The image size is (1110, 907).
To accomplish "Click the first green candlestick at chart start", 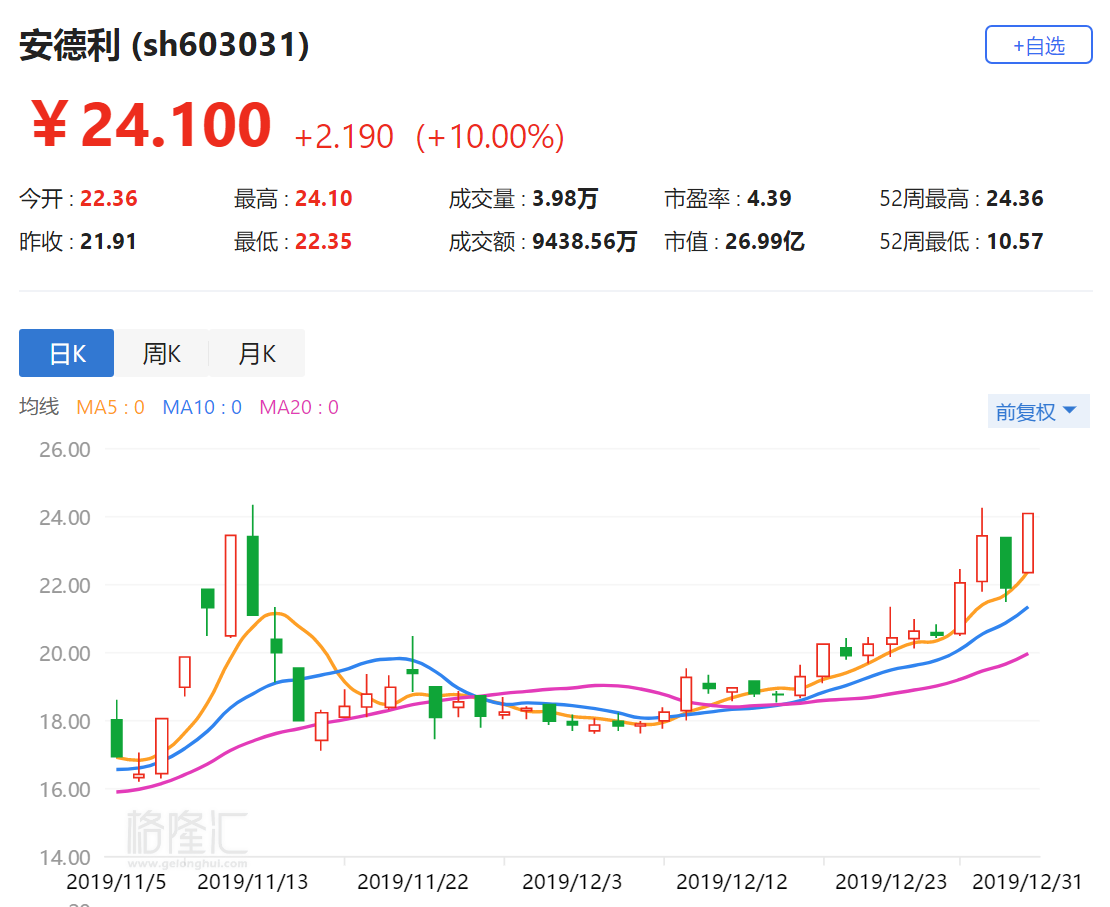I will click(117, 737).
